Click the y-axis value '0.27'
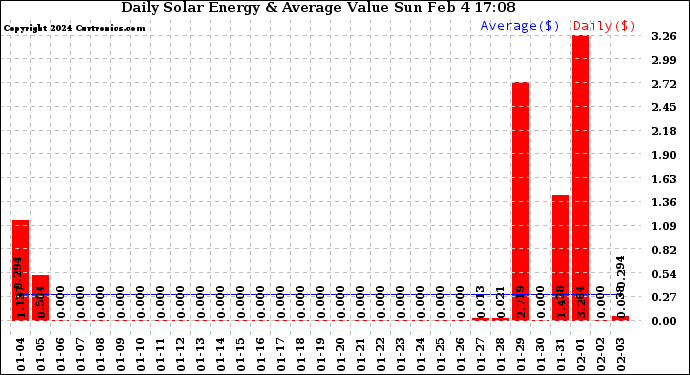 tap(664, 298)
